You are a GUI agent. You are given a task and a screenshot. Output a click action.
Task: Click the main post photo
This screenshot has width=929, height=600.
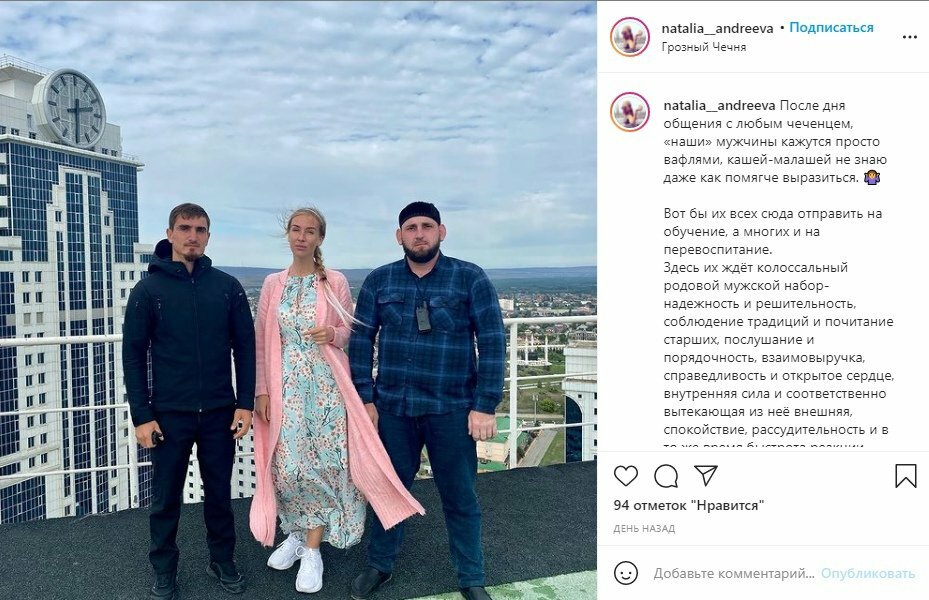[298, 300]
